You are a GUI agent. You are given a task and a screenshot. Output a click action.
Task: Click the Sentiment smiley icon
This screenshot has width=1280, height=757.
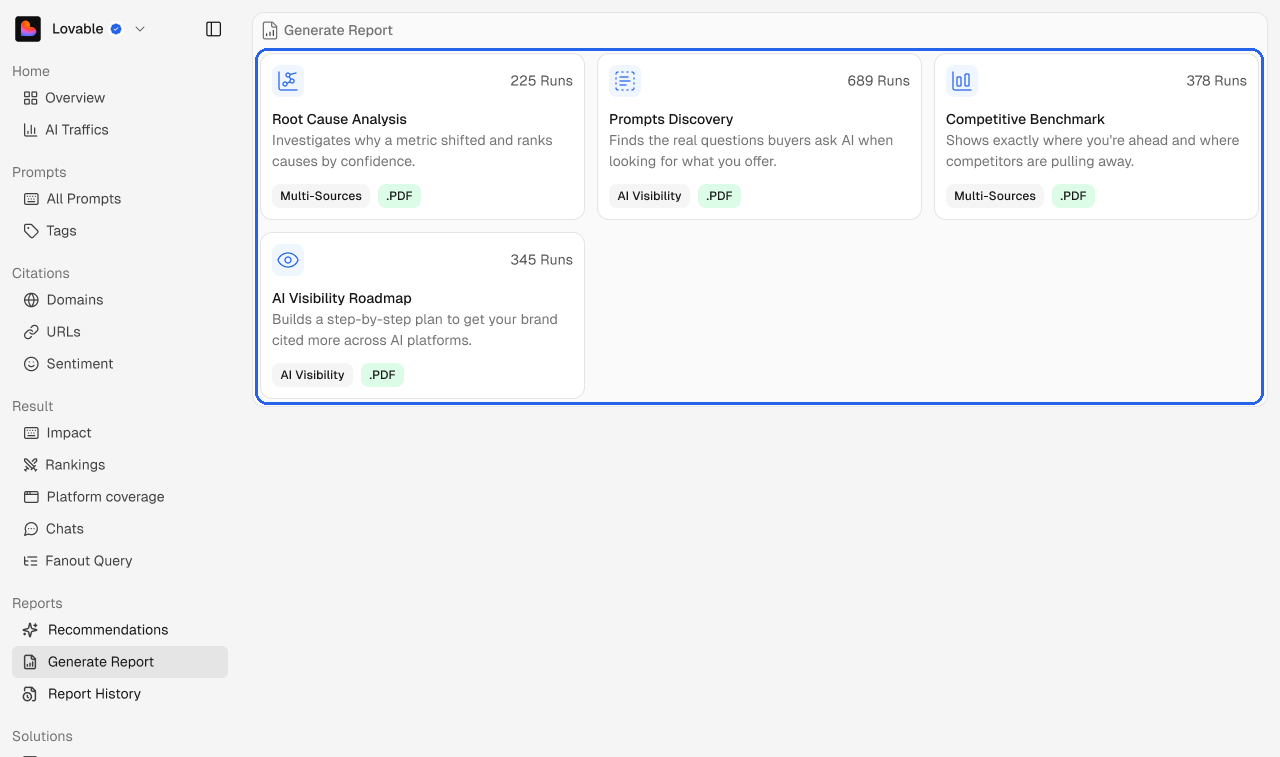coord(31,364)
